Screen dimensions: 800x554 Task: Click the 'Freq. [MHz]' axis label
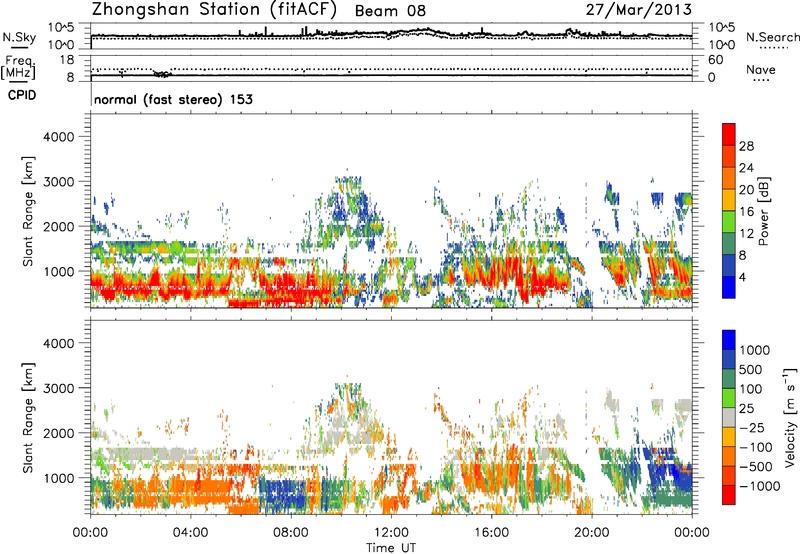[18, 67]
